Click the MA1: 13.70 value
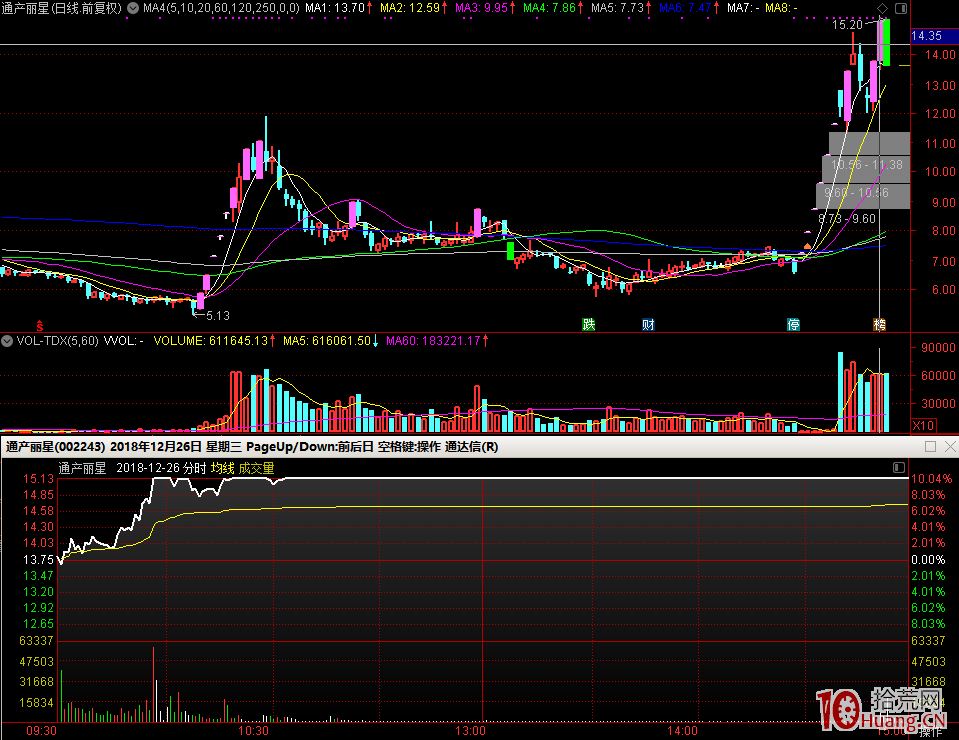This screenshot has width=959, height=740. (x=335, y=8)
